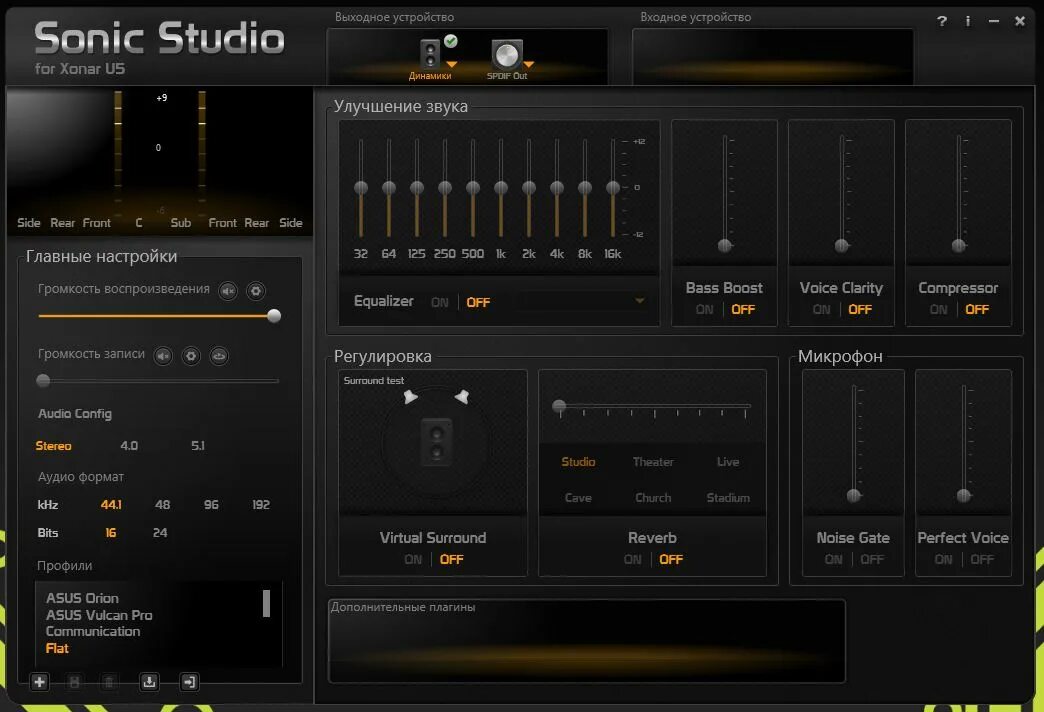Click the 16k equalizer band slider
The image size is (1044, 712).
click(613, 188)
